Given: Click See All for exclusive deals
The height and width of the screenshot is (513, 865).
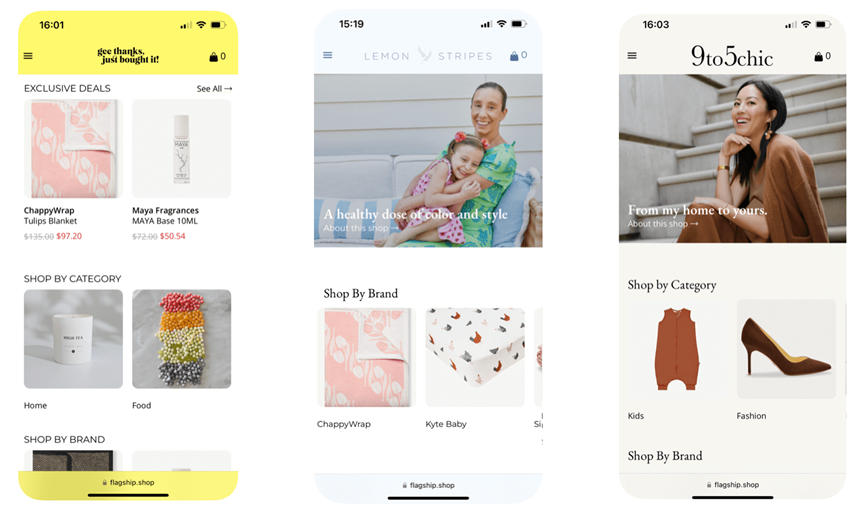Looking at the screenshot, I should [215, 88].
